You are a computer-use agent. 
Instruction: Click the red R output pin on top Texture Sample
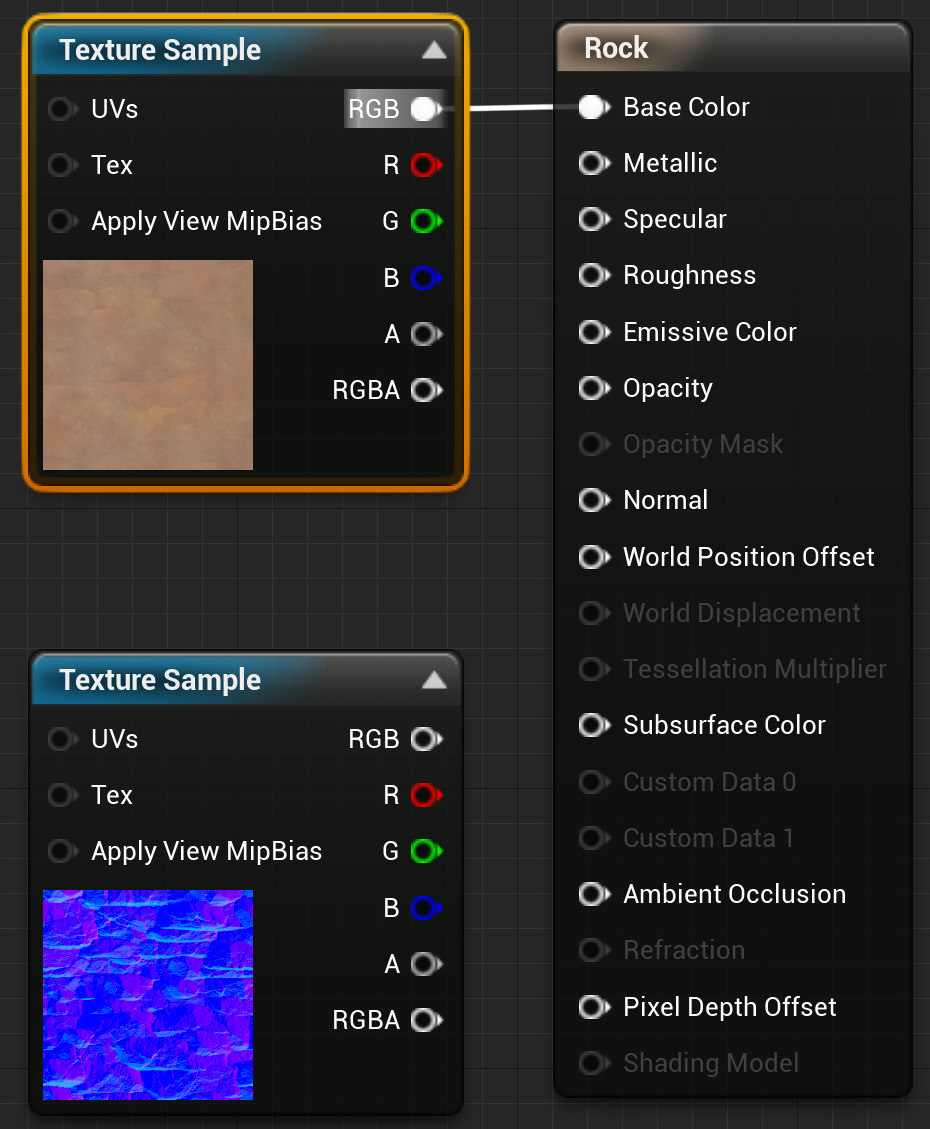click(x=425, y=165)
